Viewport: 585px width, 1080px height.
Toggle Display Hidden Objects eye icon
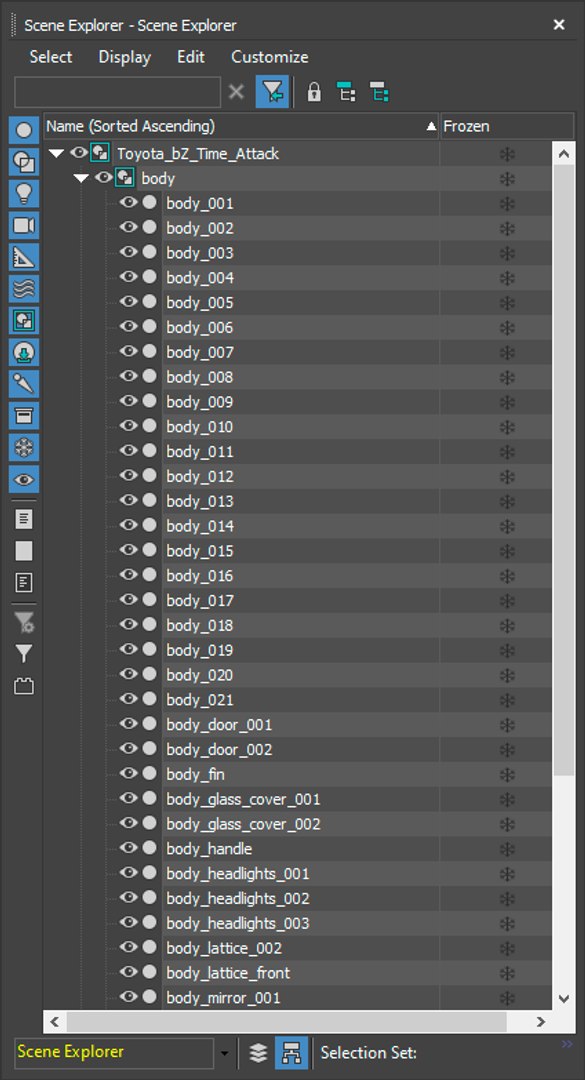24,479
